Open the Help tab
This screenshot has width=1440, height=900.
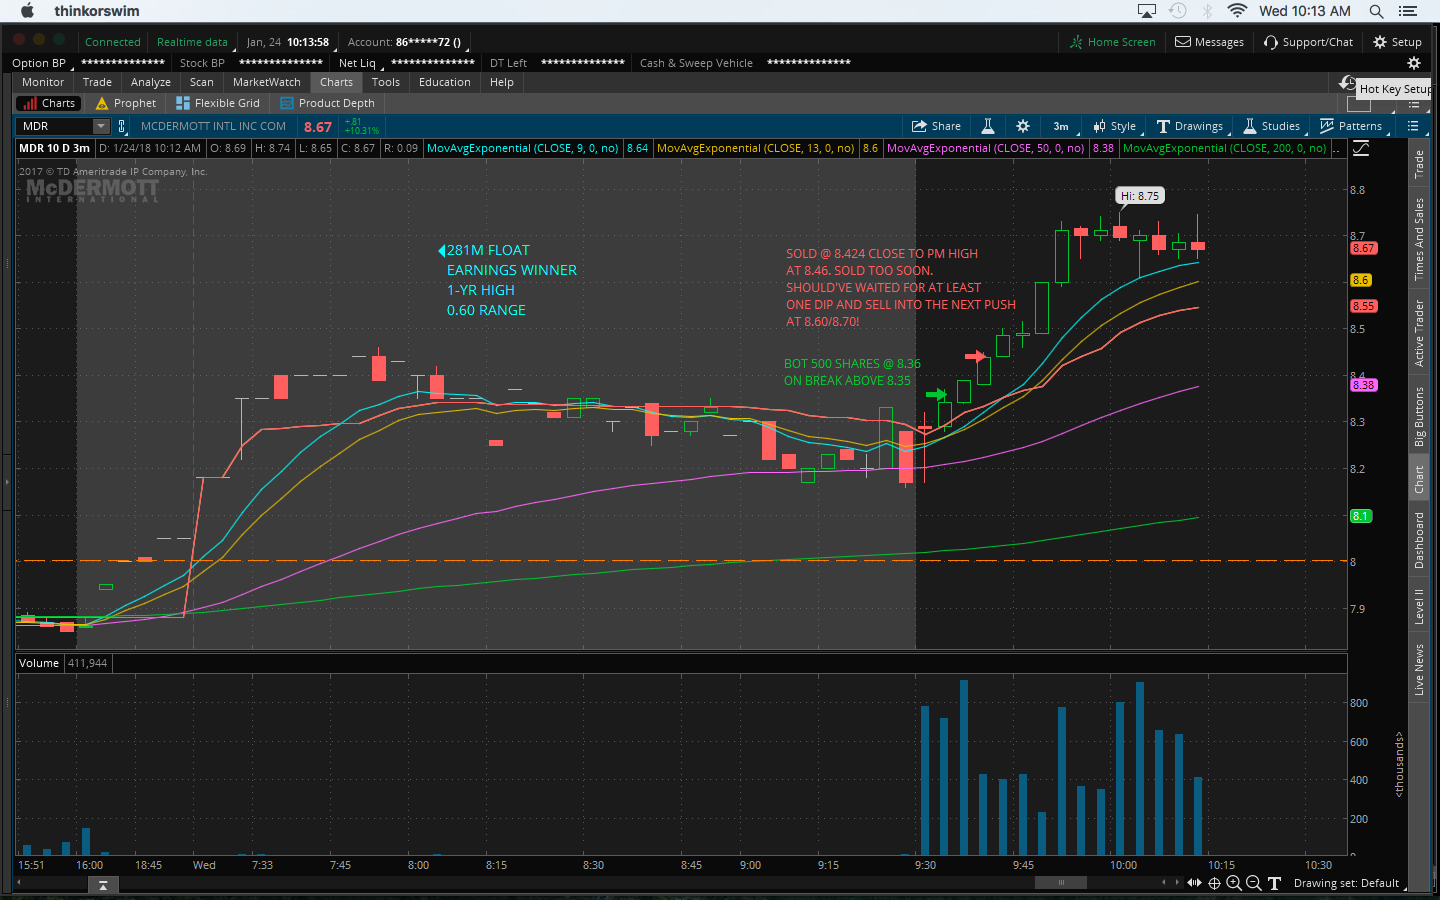click(502, 82)
